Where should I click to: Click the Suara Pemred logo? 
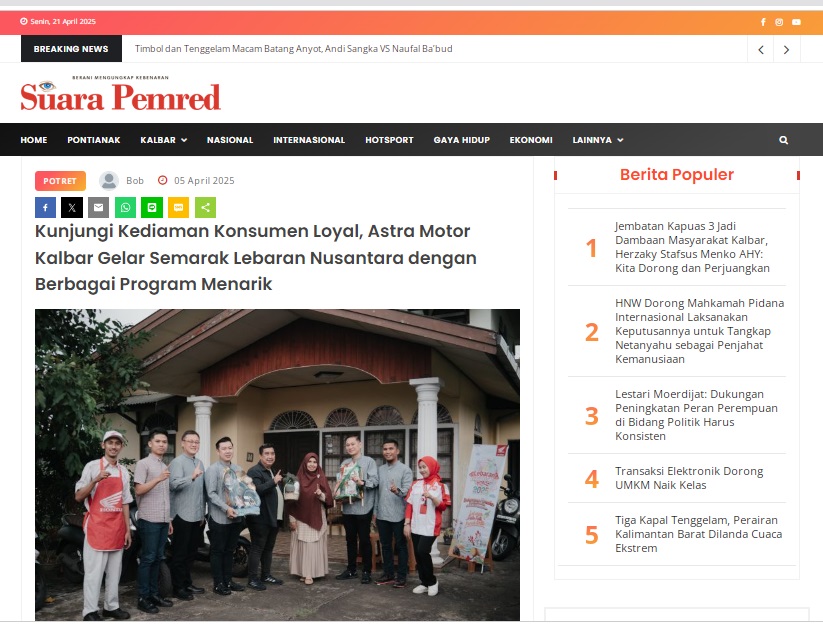click(121, 93)
